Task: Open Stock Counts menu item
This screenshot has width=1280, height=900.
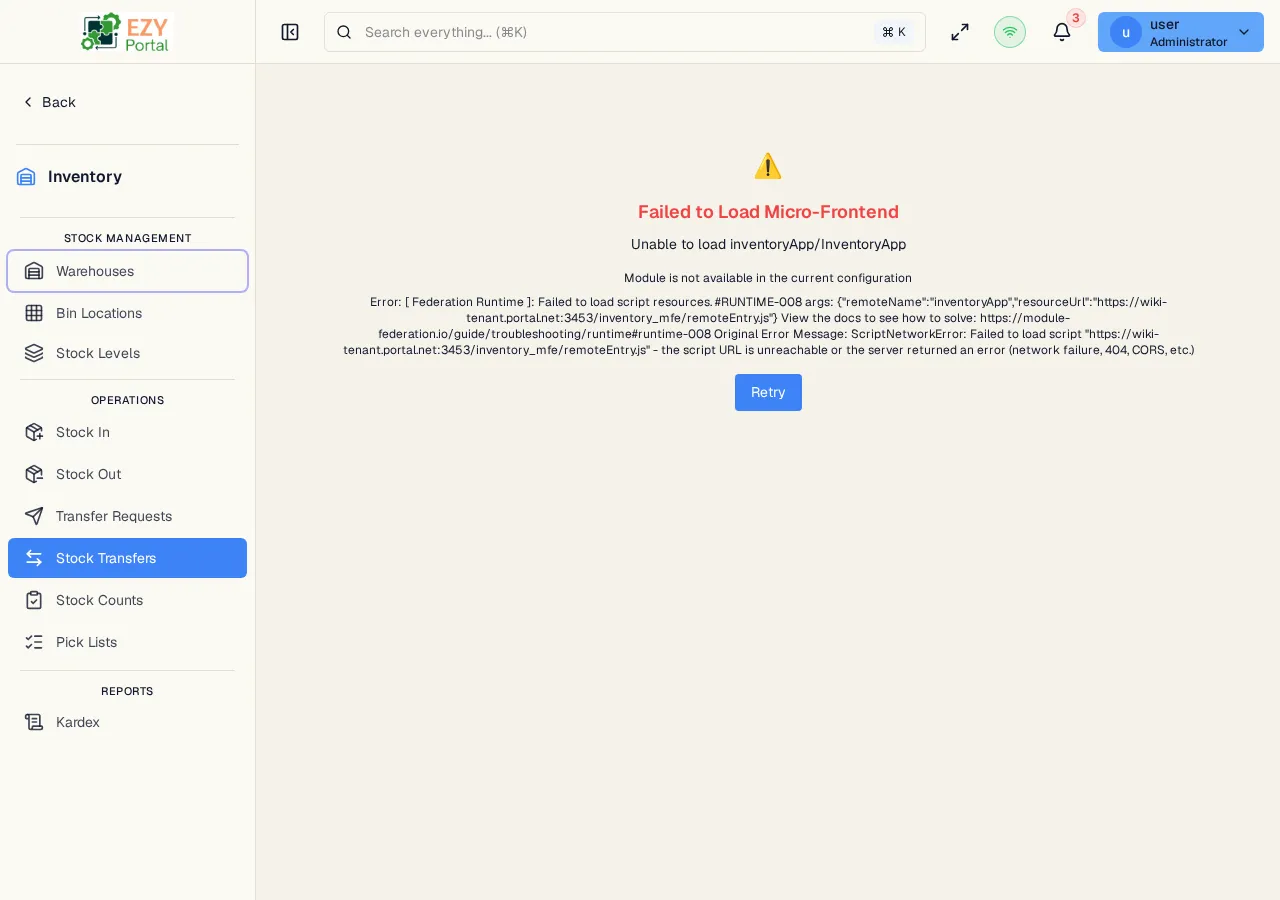Action: coord(127,600)
